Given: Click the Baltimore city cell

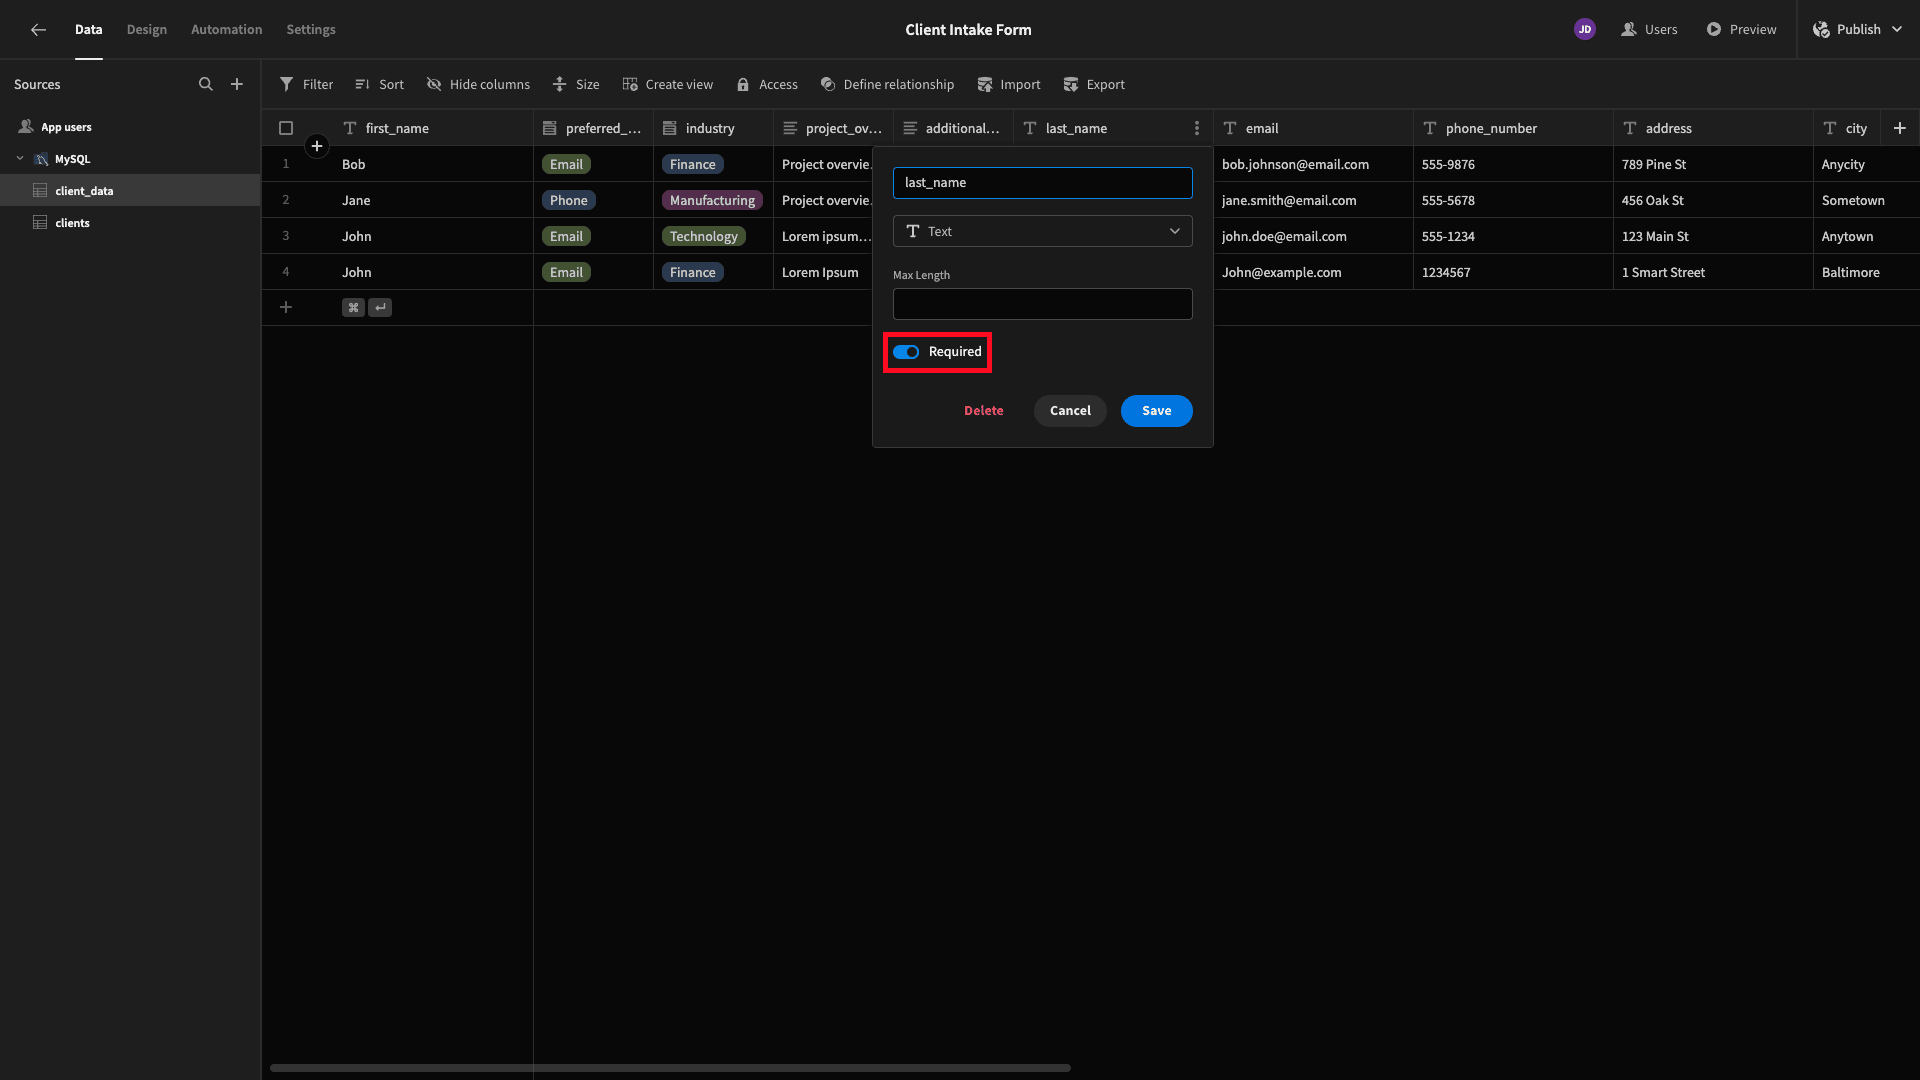Looking at the screenshot, I should tap(1866, 272).
